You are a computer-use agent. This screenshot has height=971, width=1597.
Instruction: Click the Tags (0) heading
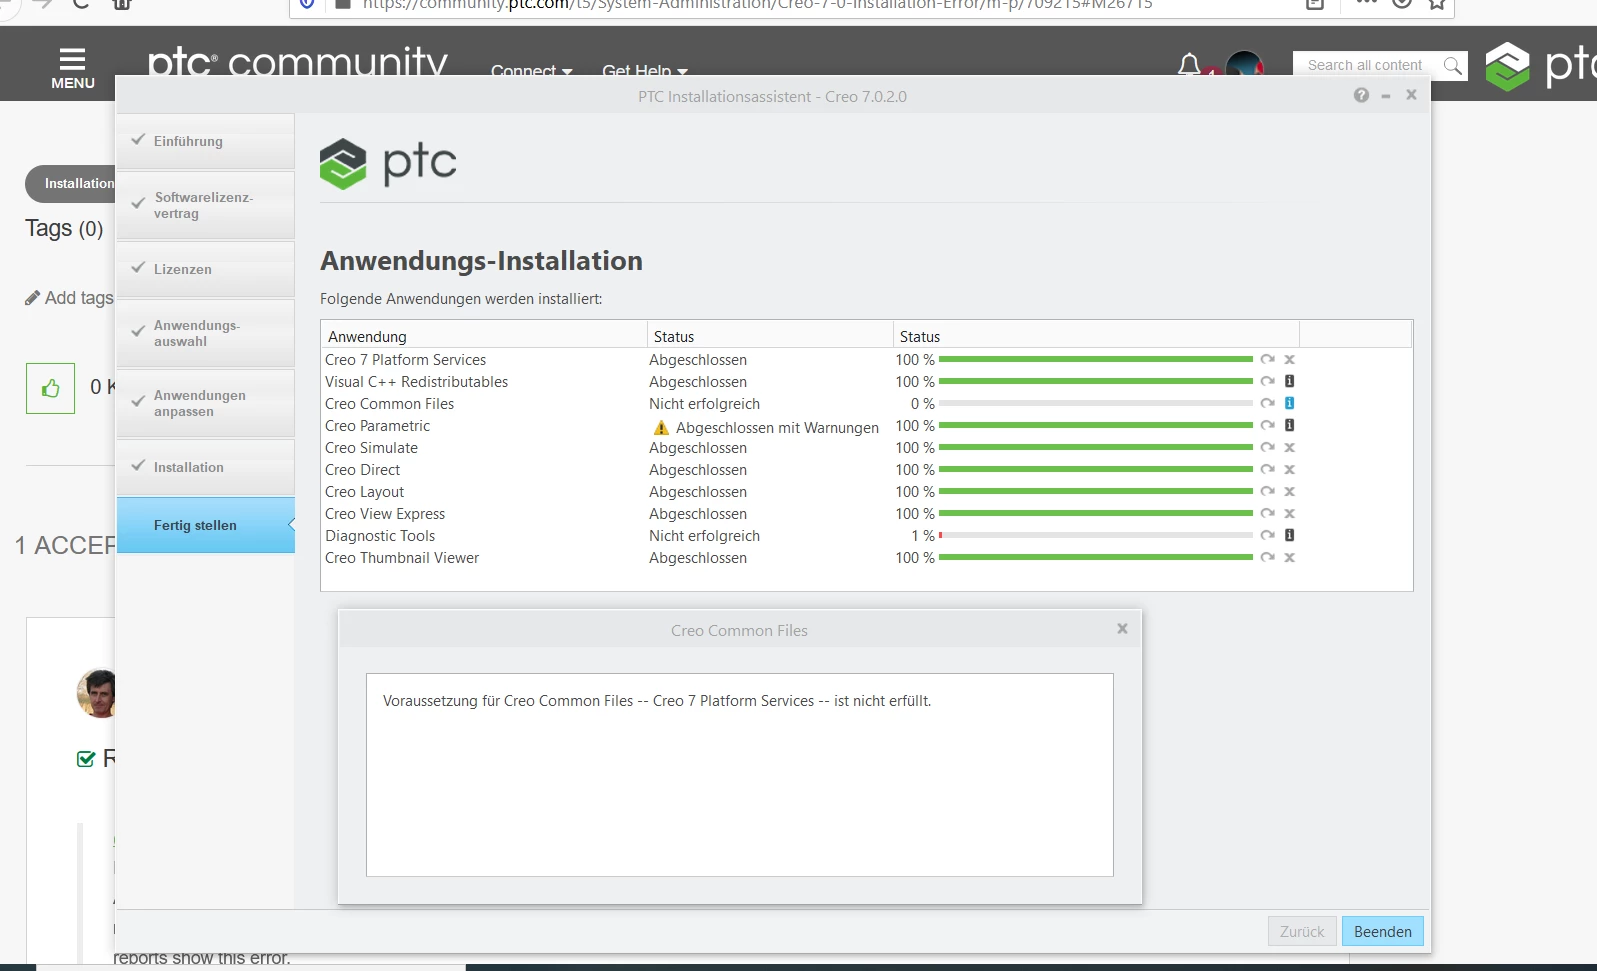point(64,228)
